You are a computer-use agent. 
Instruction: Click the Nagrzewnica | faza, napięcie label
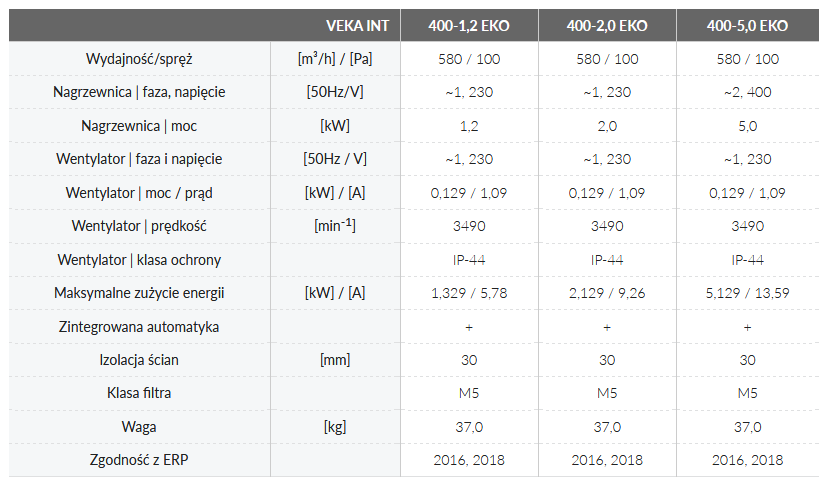[x=139, y=92]
